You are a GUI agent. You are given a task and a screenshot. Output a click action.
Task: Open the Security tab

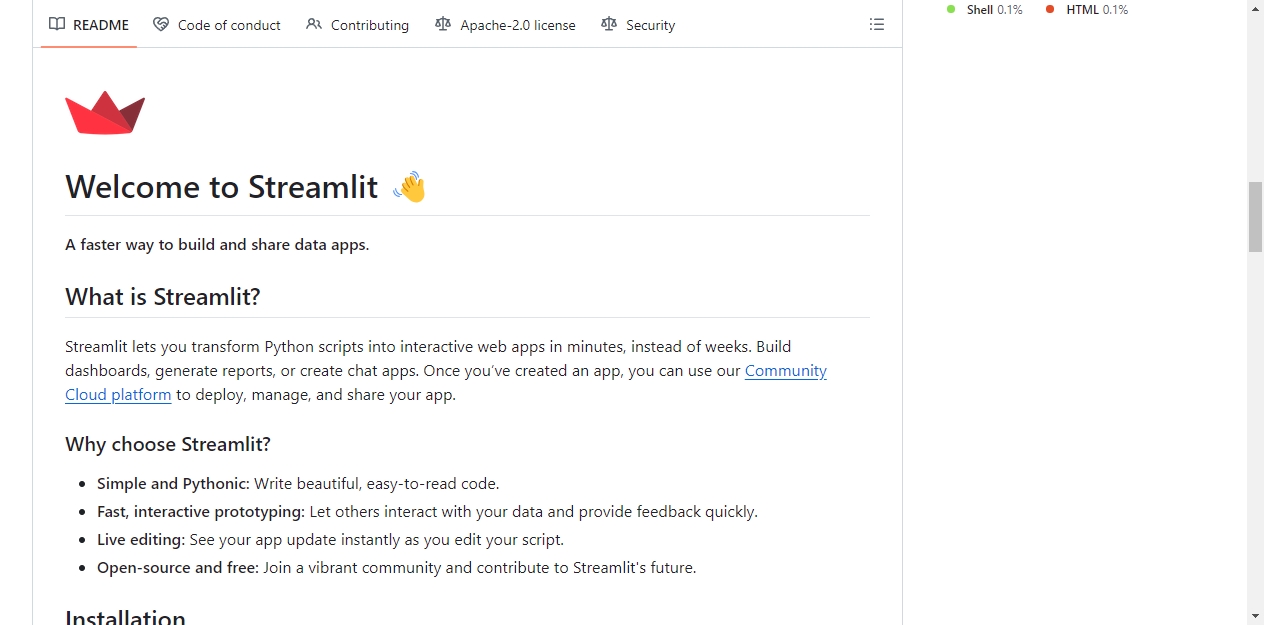(x=638, y=25)
